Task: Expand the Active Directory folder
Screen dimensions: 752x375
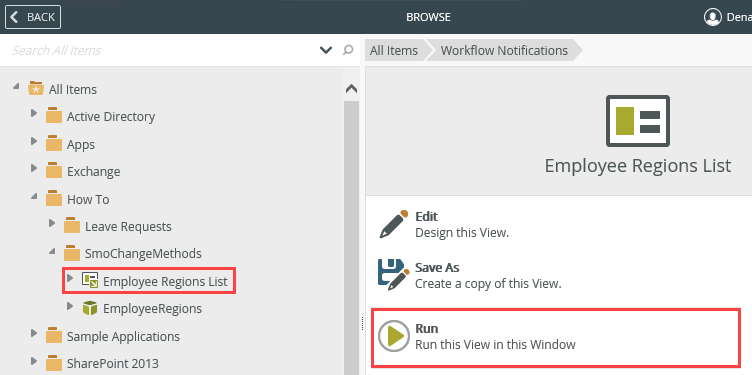Action: (34, 114)
